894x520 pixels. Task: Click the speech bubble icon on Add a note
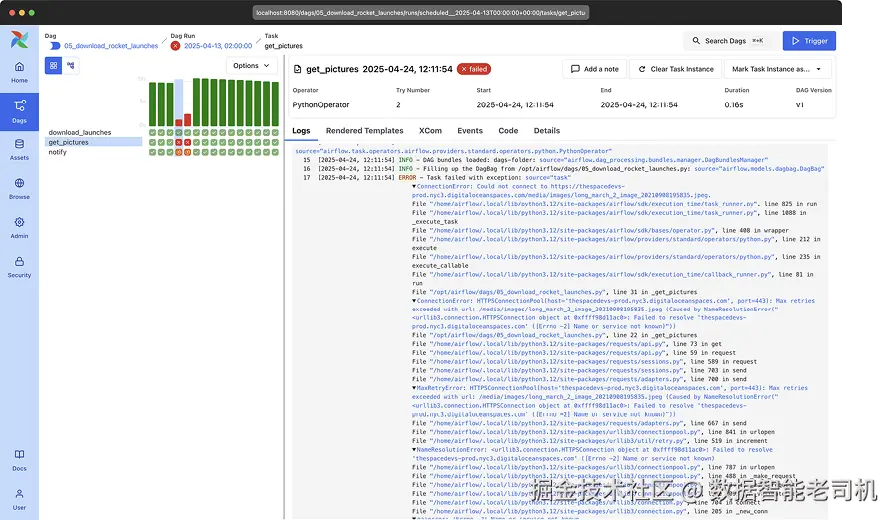(x=575, y=69)
